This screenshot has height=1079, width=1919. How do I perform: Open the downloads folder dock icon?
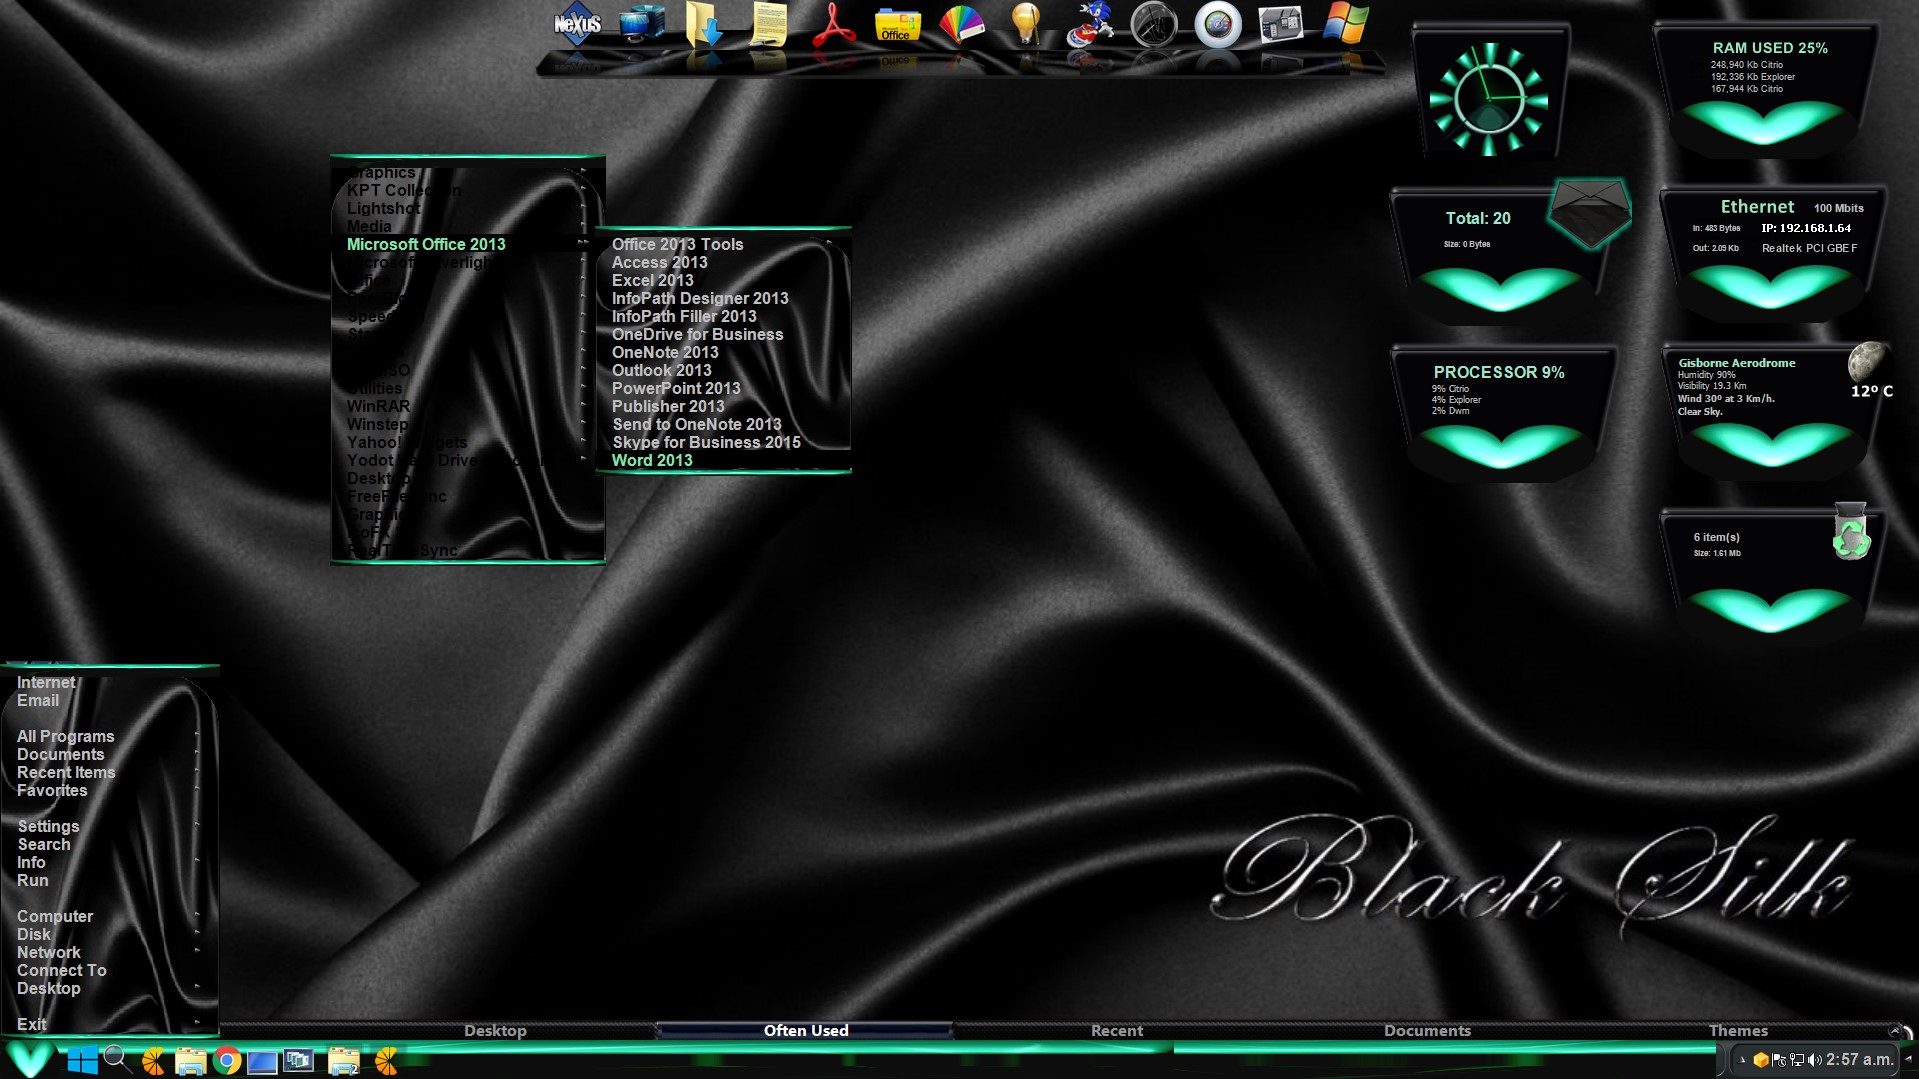point(705,25)
